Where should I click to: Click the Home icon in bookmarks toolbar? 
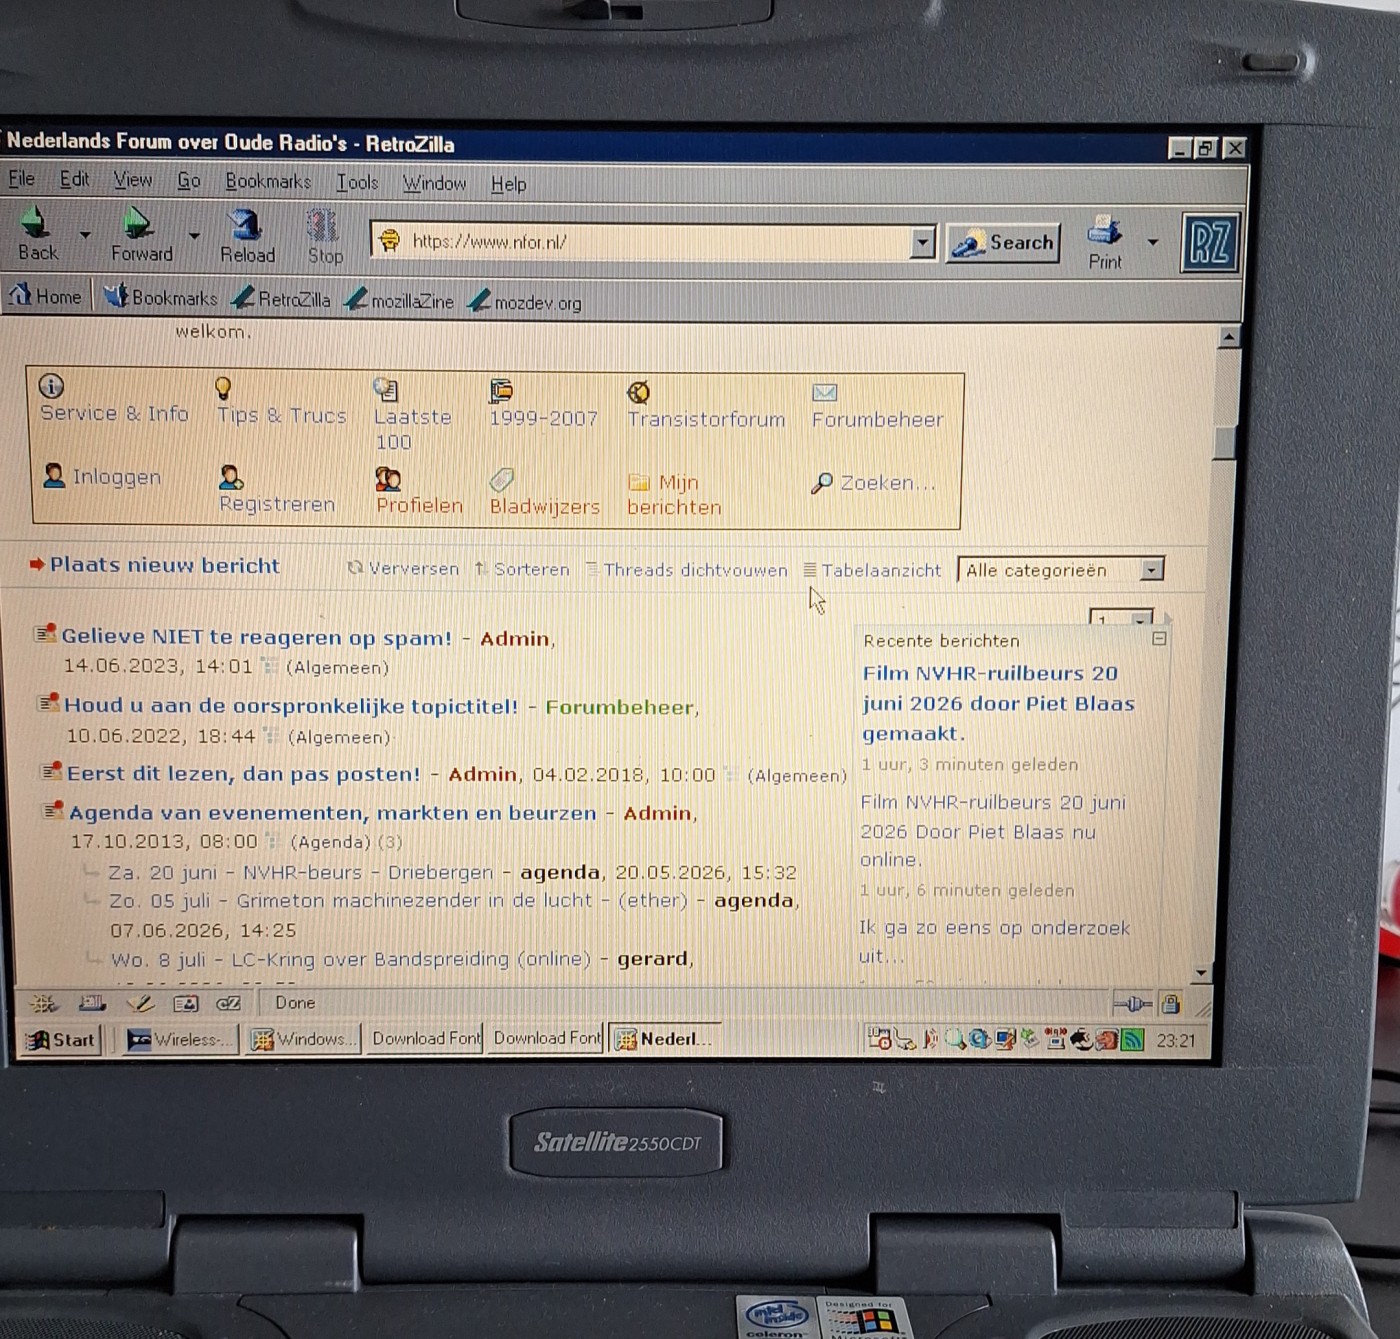point(20,295)
